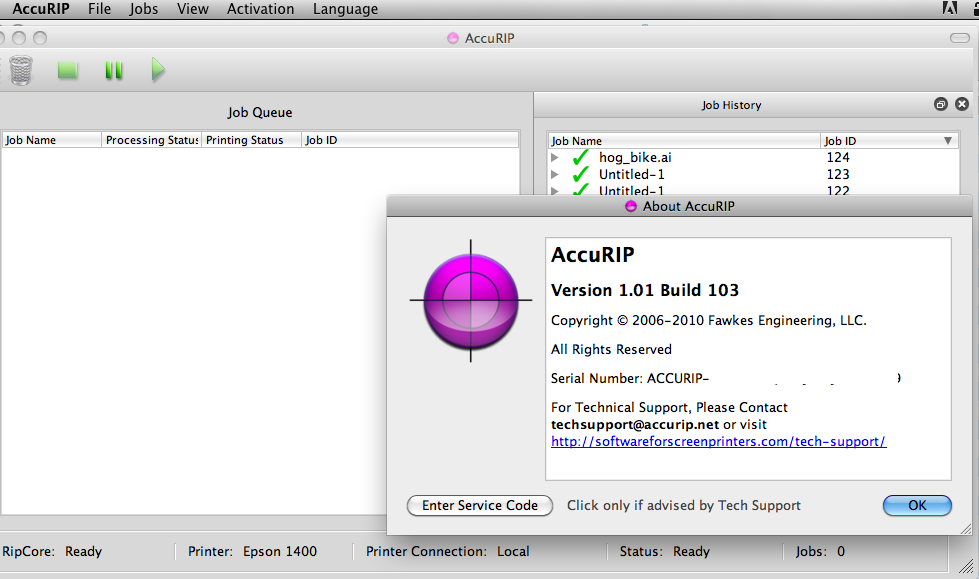This screenshot has width=979, height=579.
Task: Click the Job ID header in Job Queue
Action: click(x=410, y=140)
